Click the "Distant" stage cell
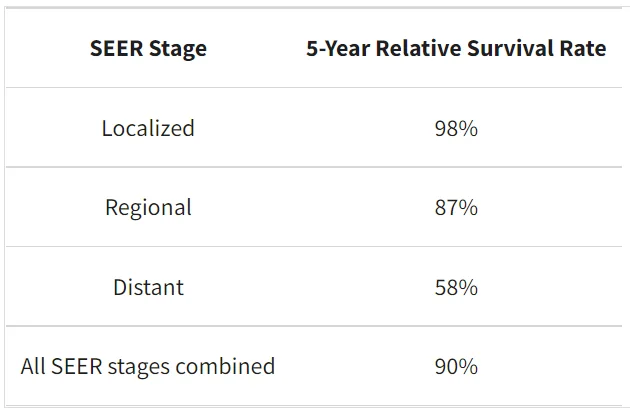The height and width of the screenshot is (411, 630). click(148, 287)
